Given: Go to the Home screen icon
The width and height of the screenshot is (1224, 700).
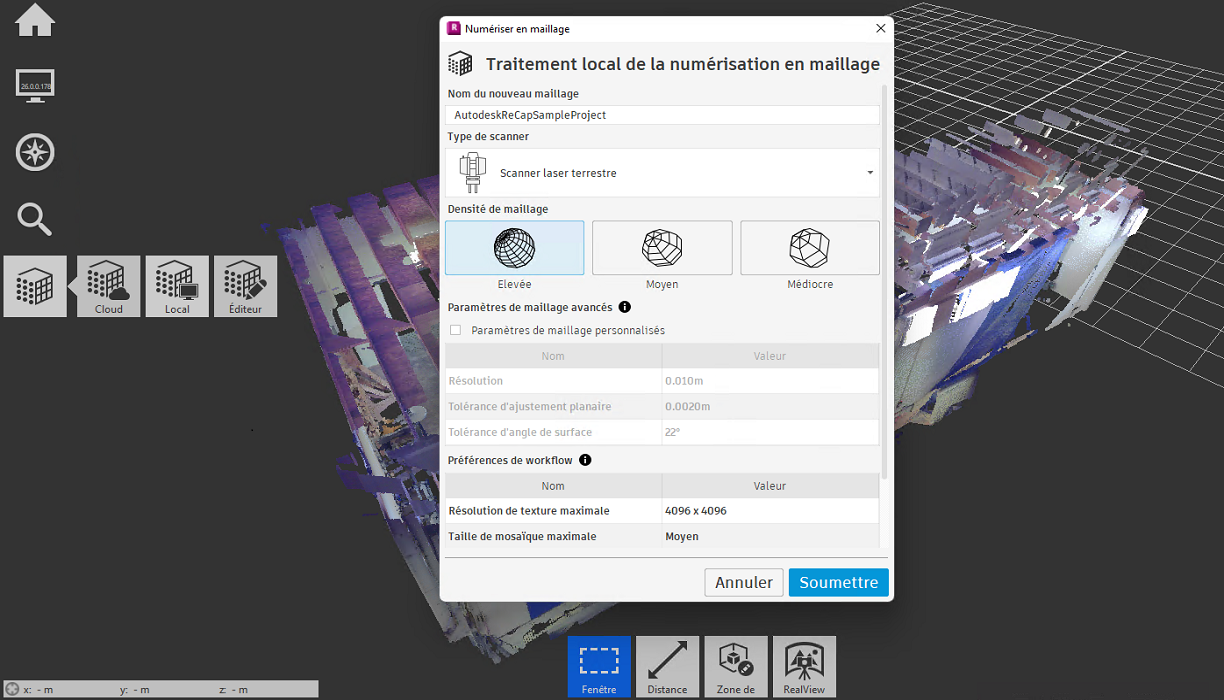Looking at the screenshot, I should [x=35, y=20].
